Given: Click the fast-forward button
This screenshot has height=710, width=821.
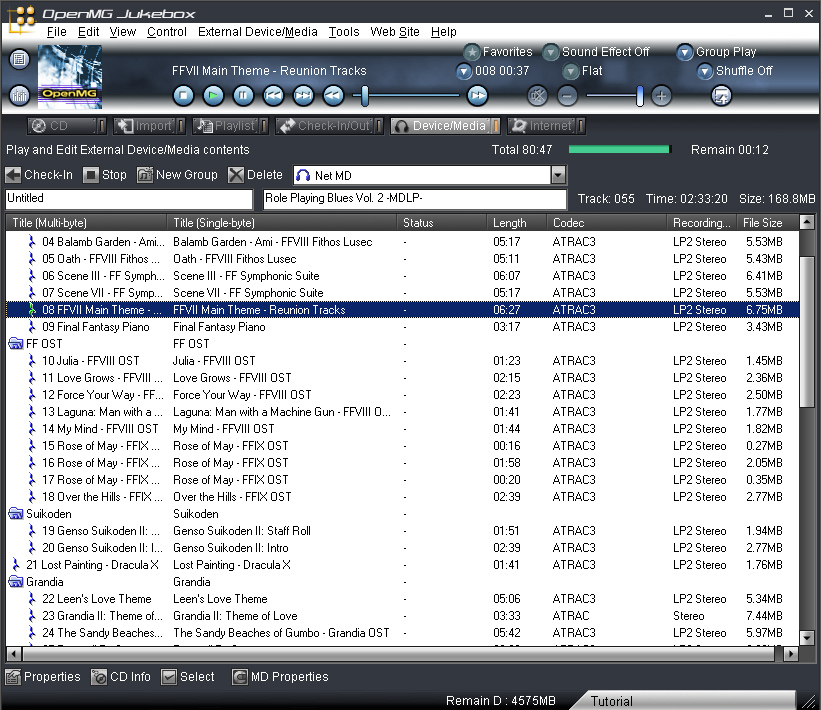Looking at the screenshot, I should pos(477,95).
